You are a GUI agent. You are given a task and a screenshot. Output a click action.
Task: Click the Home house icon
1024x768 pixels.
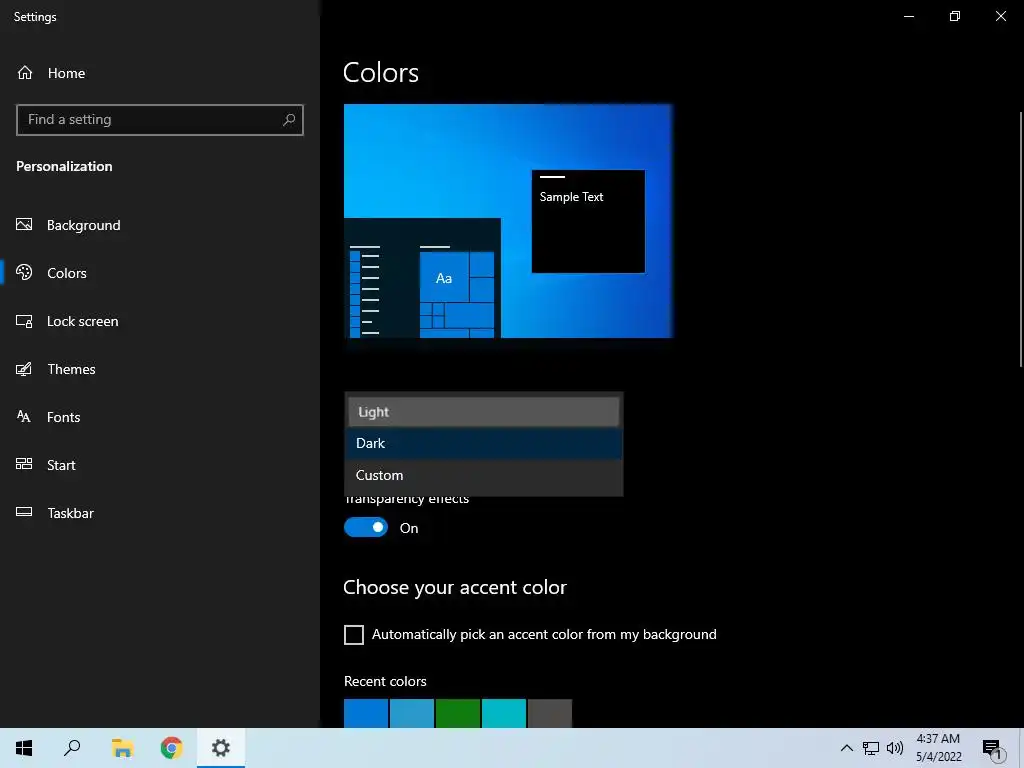point(25,72)
